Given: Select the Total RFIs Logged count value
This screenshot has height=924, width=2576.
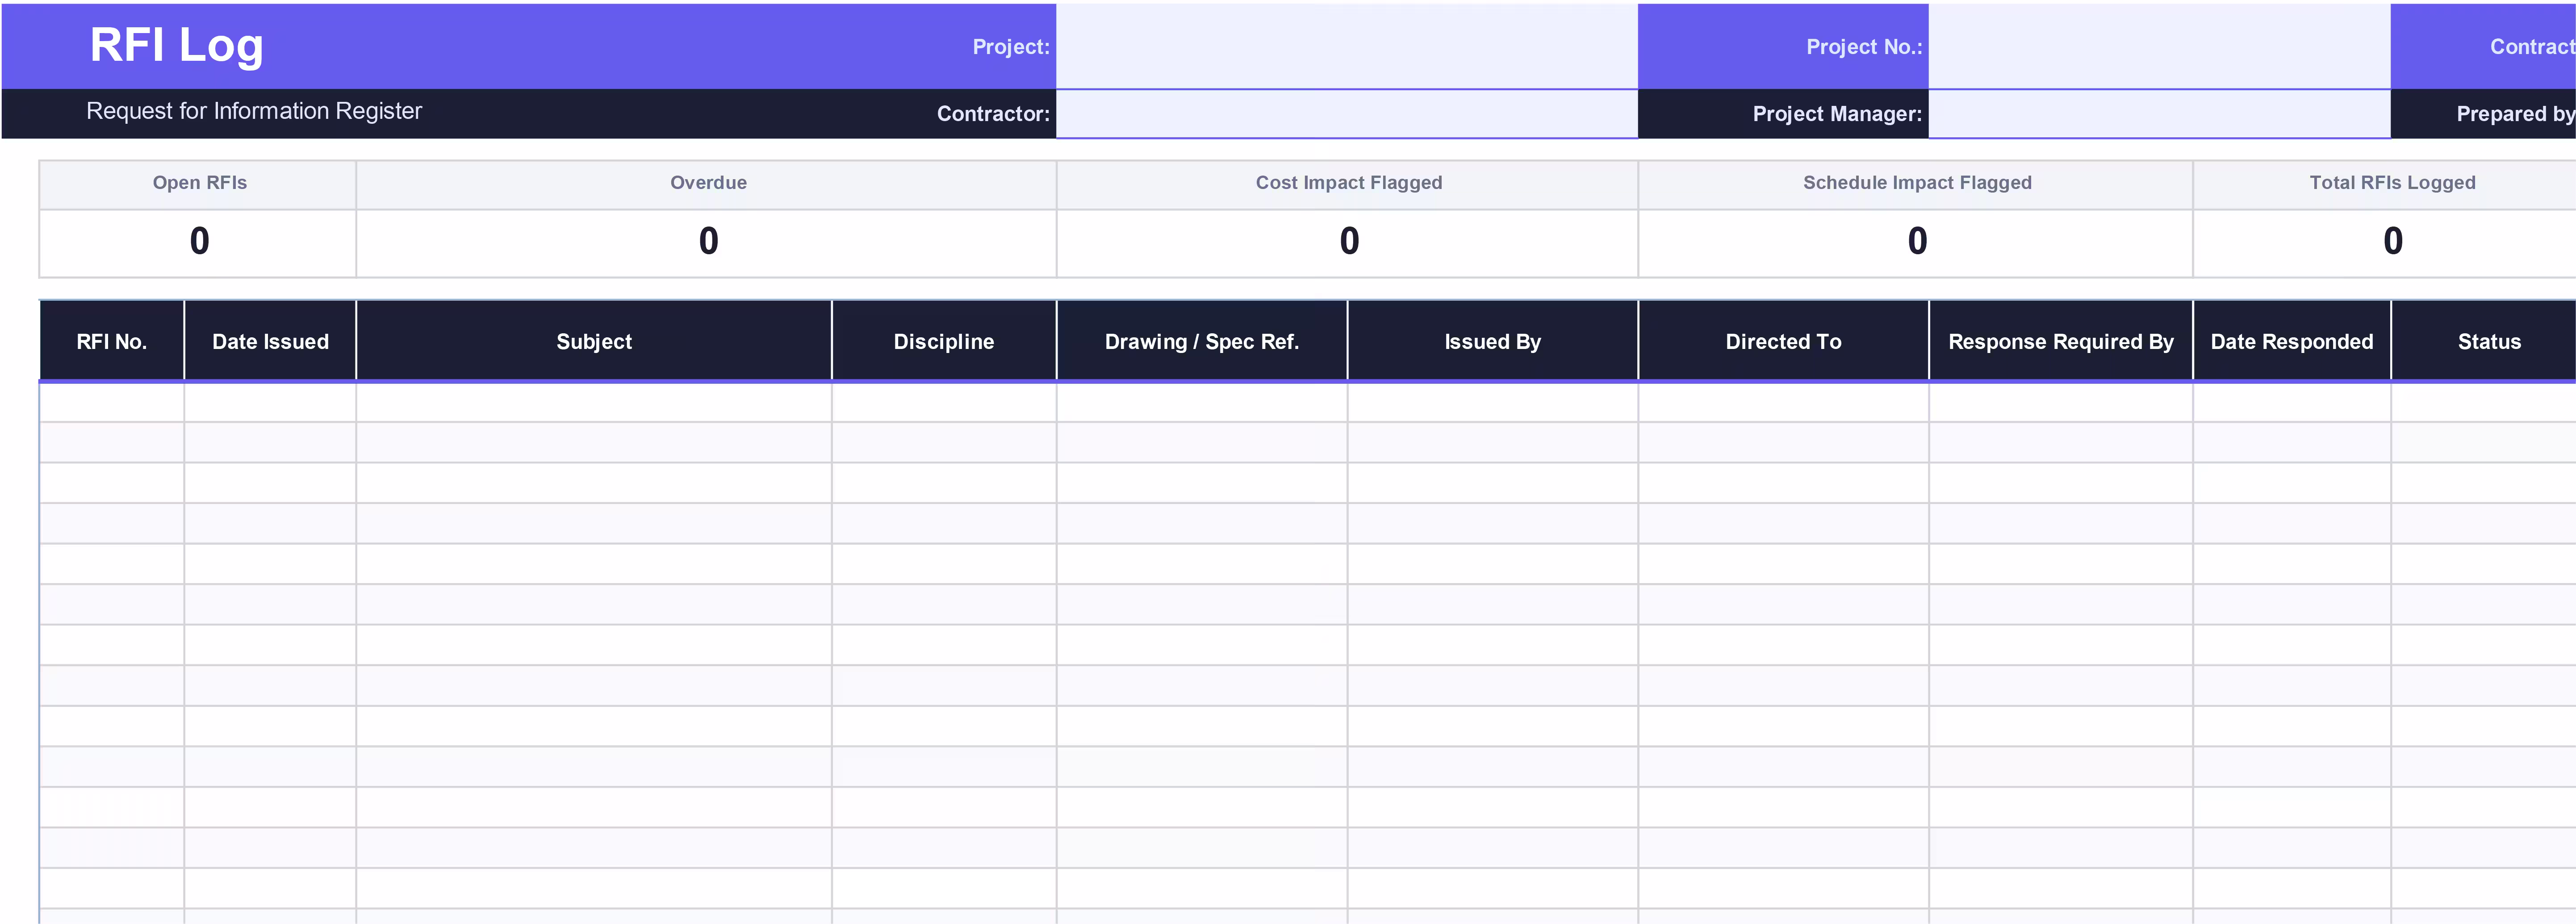Looking at the screenshot, I should [x=2392, y=241].
